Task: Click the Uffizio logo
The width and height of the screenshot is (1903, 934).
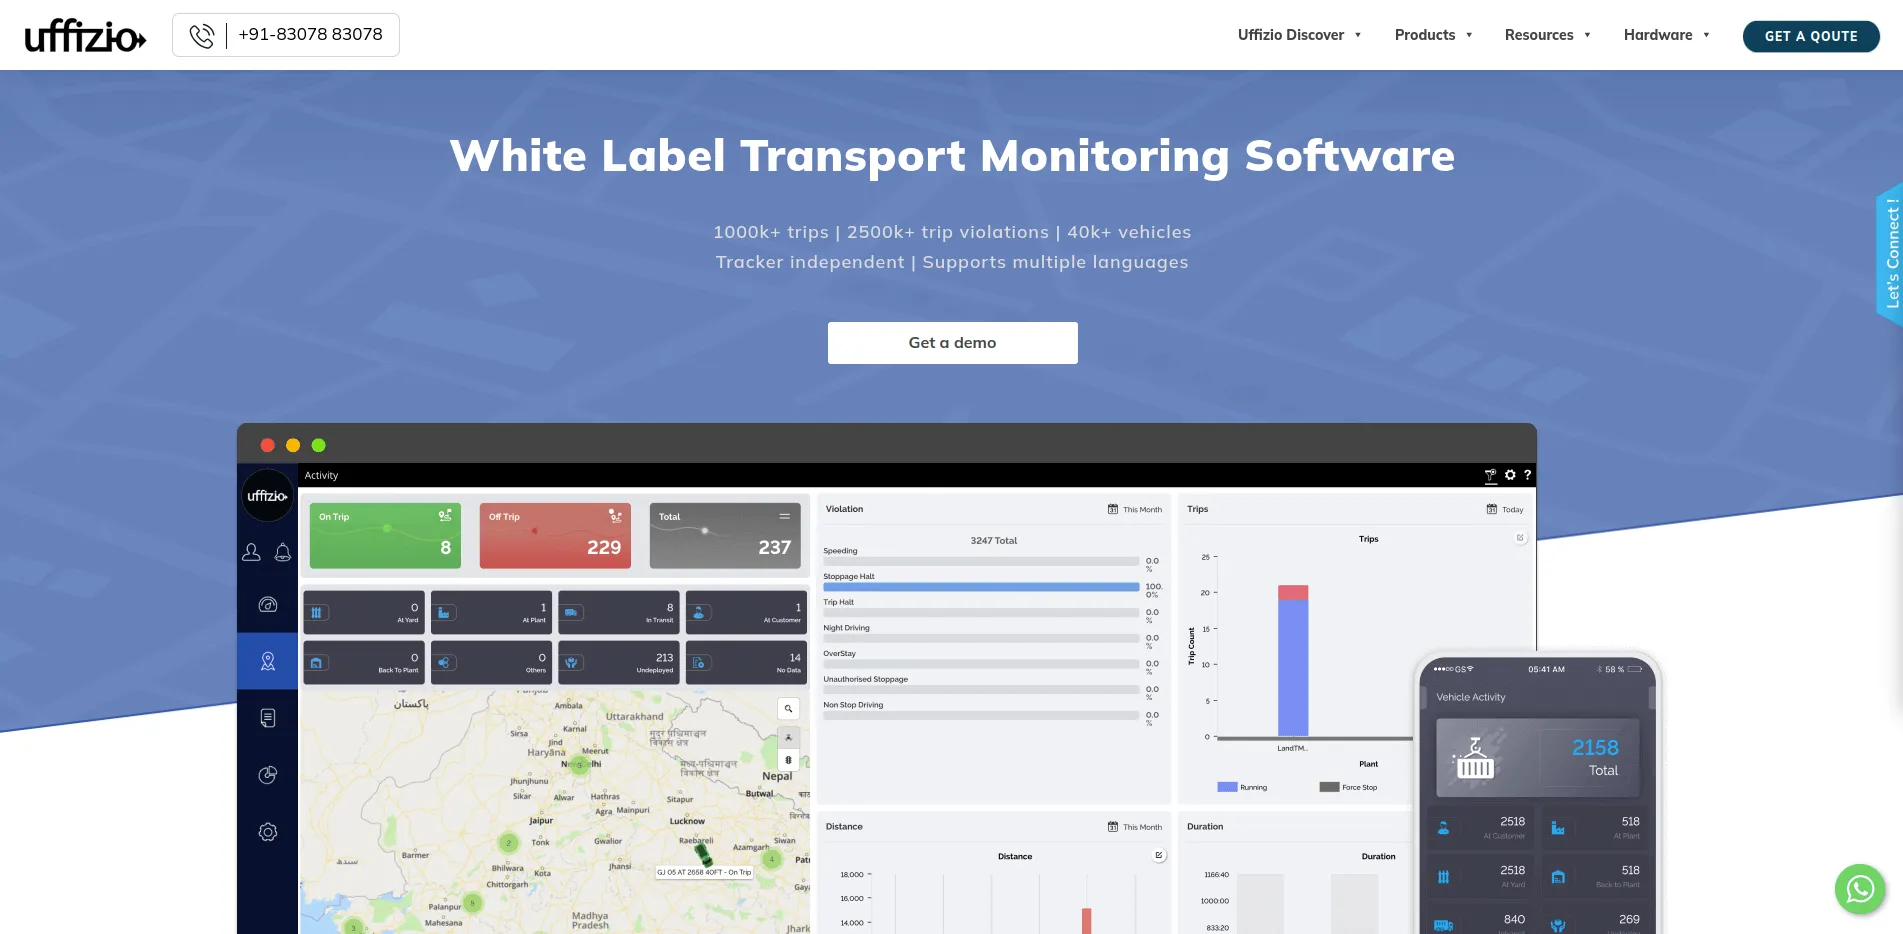Action: pos(86,36)
